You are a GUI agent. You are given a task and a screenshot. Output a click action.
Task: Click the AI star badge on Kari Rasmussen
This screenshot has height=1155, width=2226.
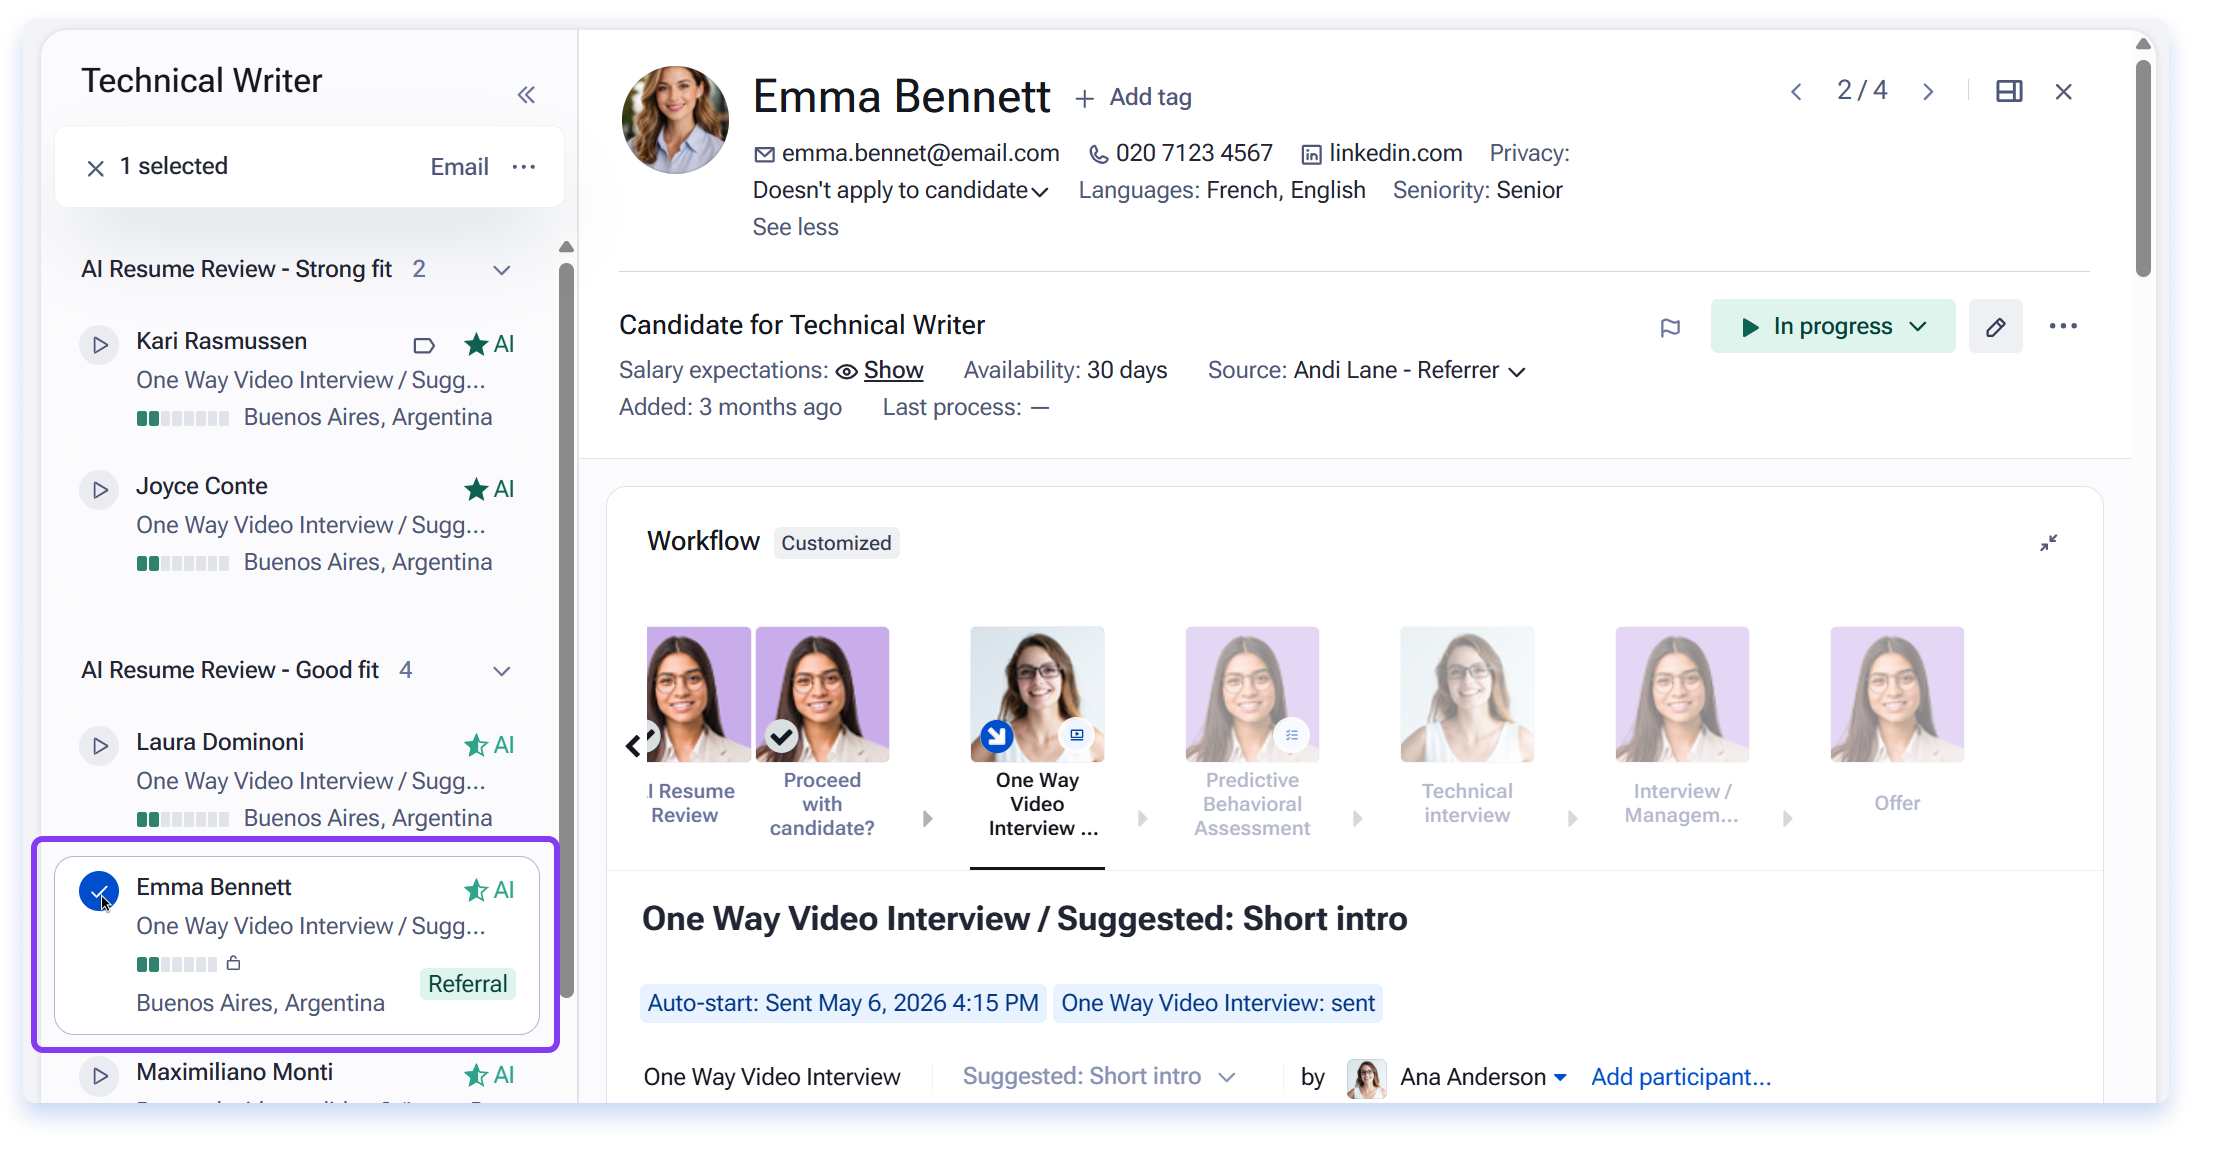tap(489, 344)
